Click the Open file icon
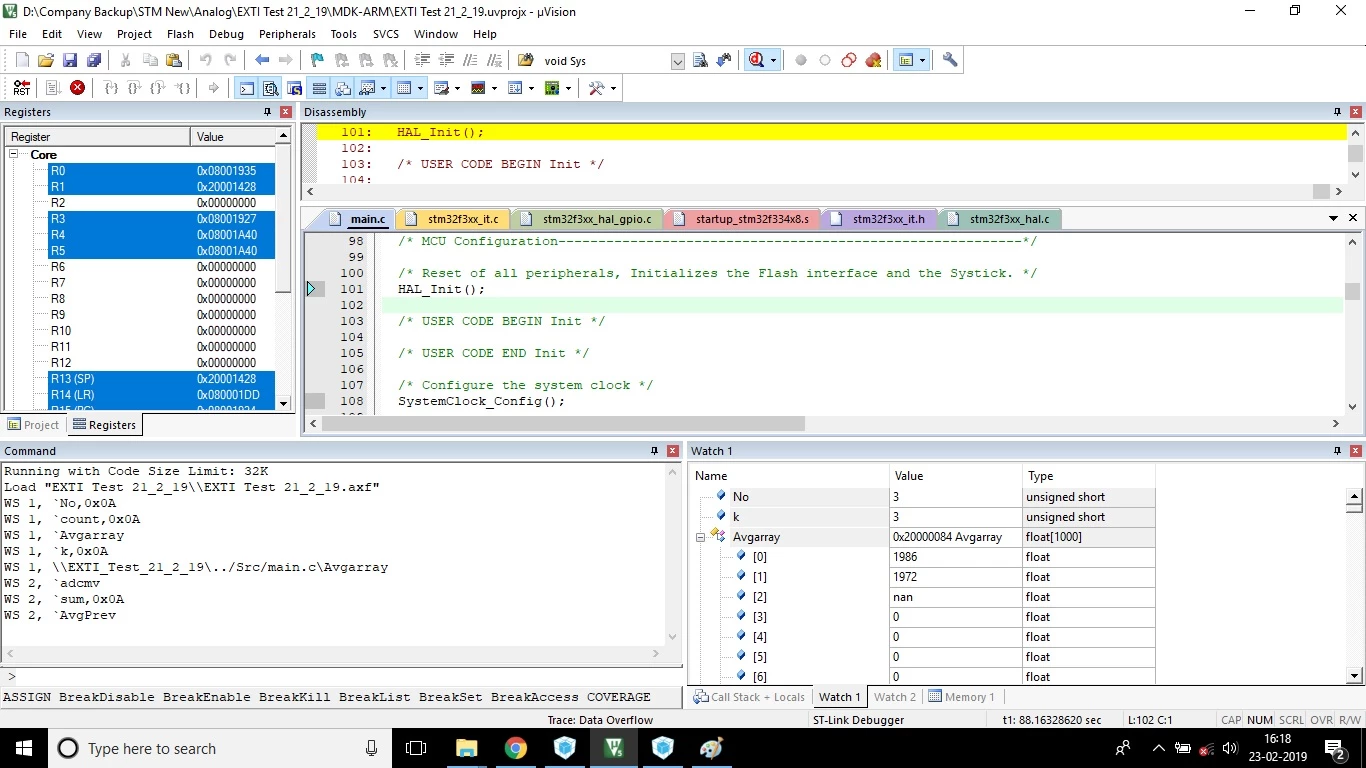1366x768 pixels. (x=45, y=60)
